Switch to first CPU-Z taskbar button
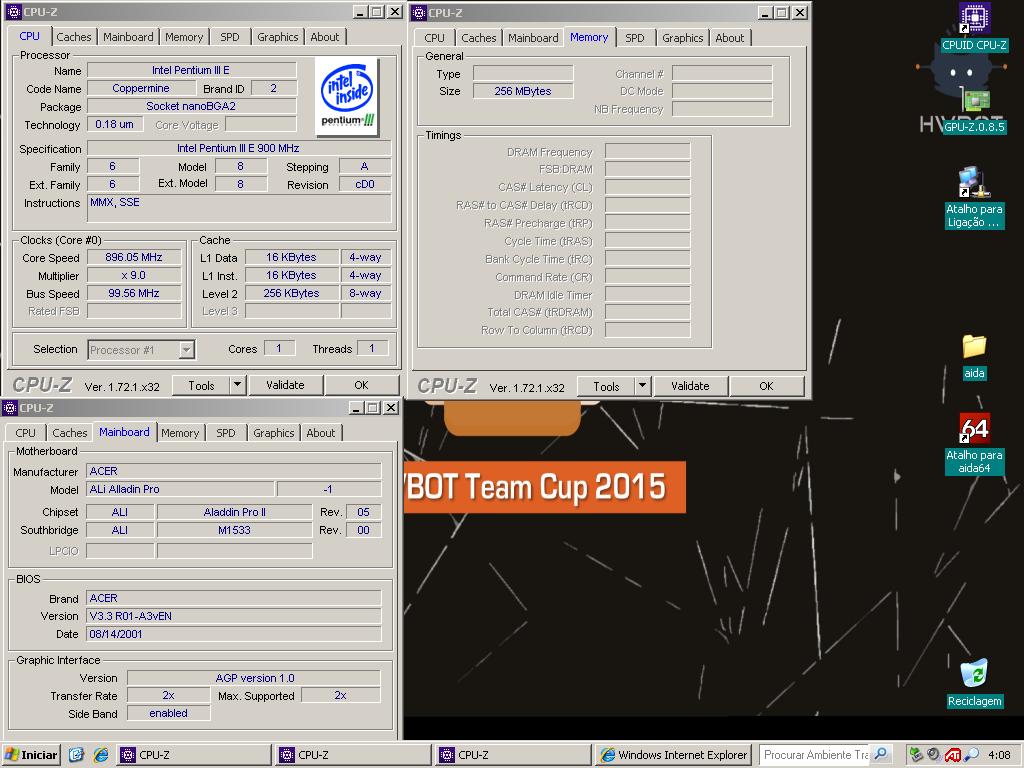This screenshot has height=768, width=1024. click(194, 755)
